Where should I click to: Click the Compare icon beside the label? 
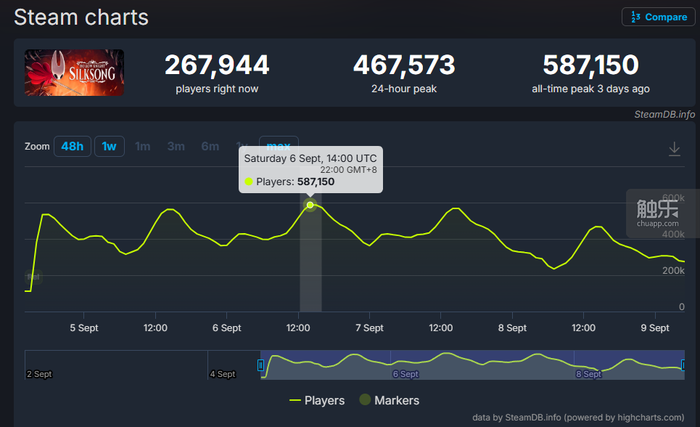632,17
